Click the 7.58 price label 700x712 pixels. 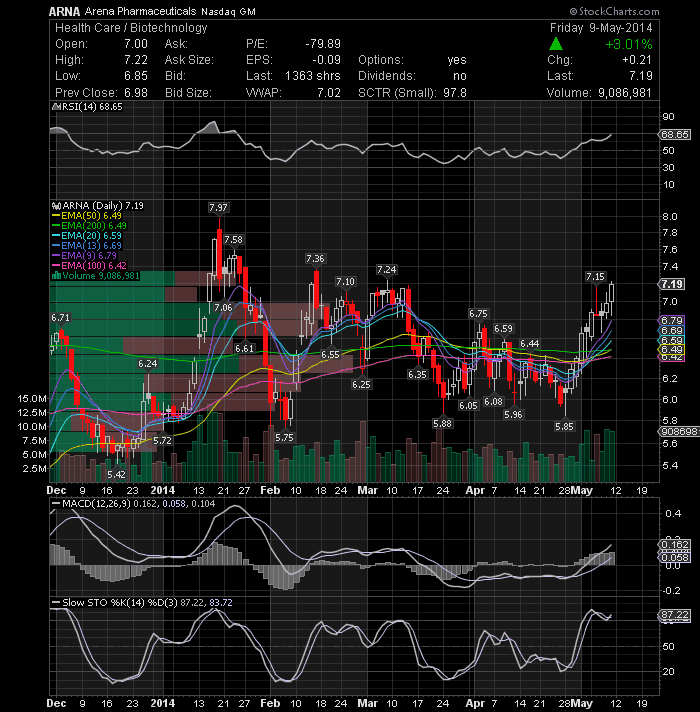tap(233, 239)
